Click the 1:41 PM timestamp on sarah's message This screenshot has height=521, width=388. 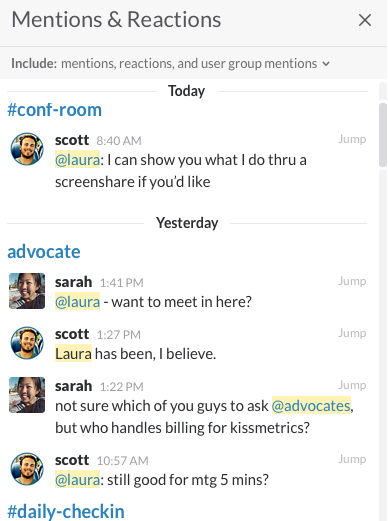pyautogui.click(x=122, y=283)
